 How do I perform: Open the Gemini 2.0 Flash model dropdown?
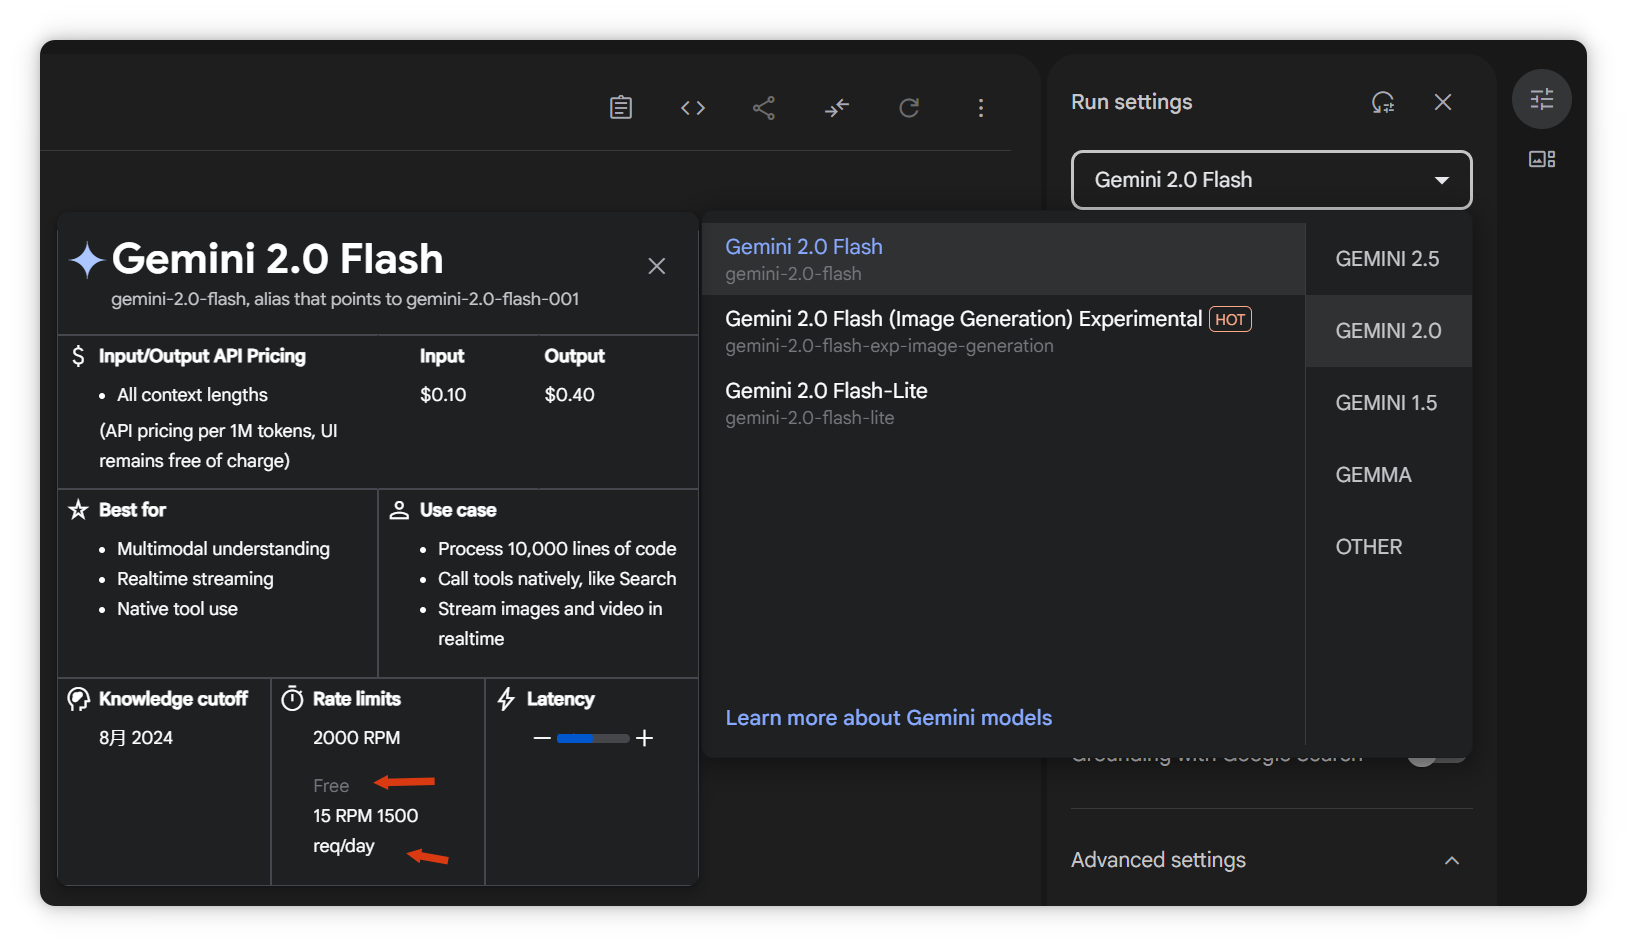pos(1271,180)
